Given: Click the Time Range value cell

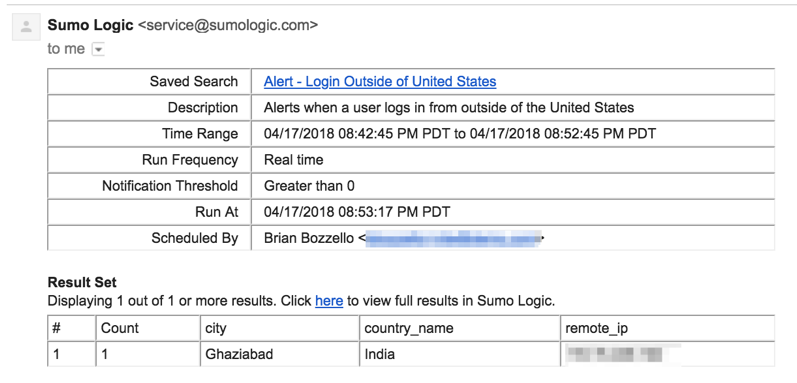Looking at the screenshot, I should [513, 134].
